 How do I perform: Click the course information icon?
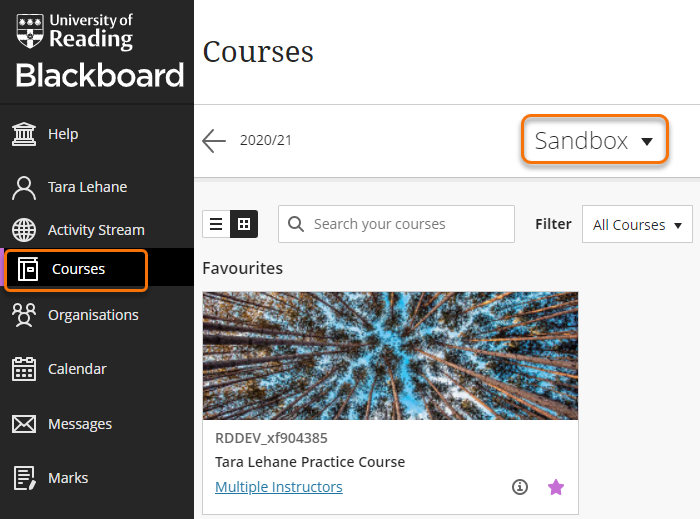[x=519, y=487]
